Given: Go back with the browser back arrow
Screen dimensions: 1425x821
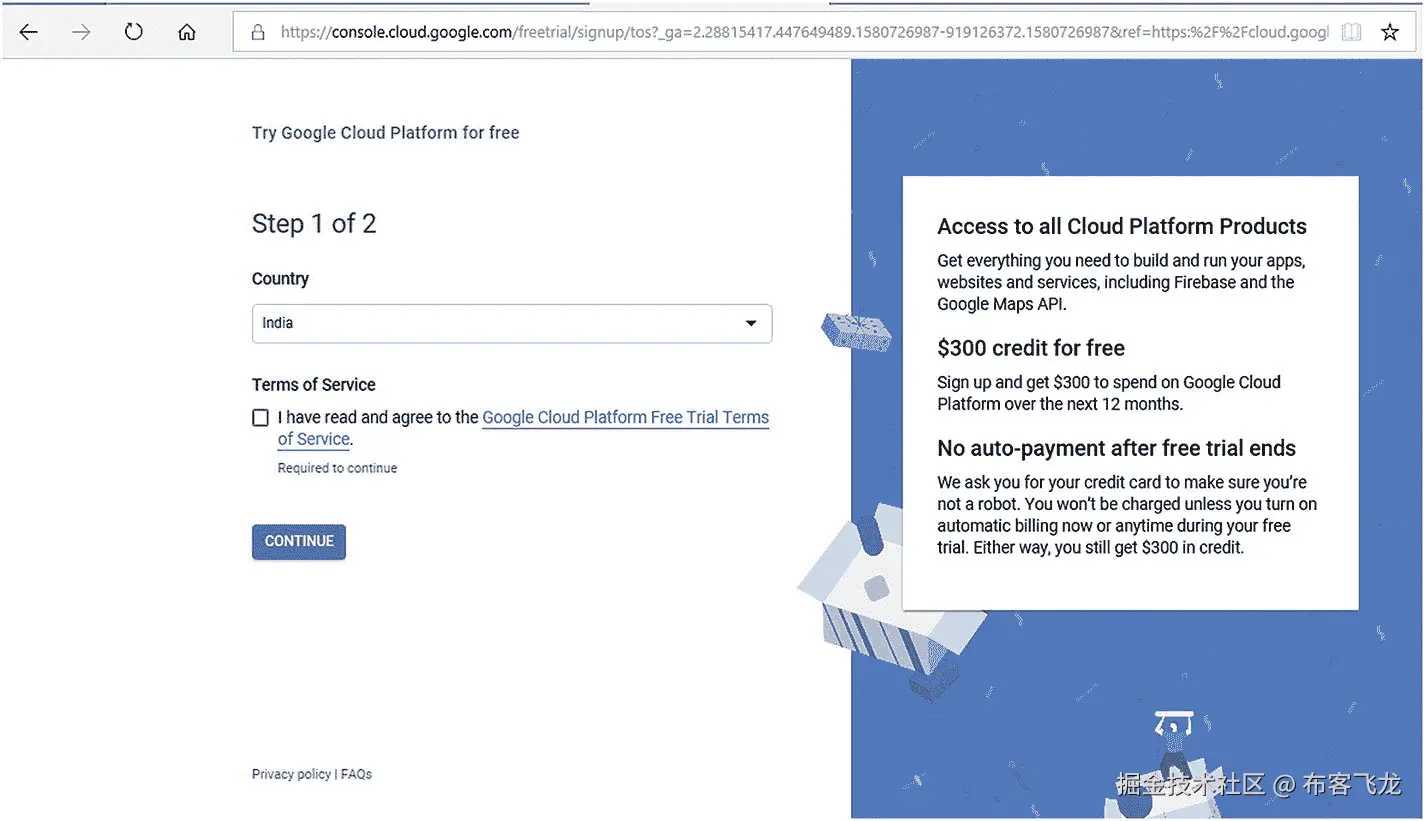Looking at the screenshot, I should pos(28,32).
